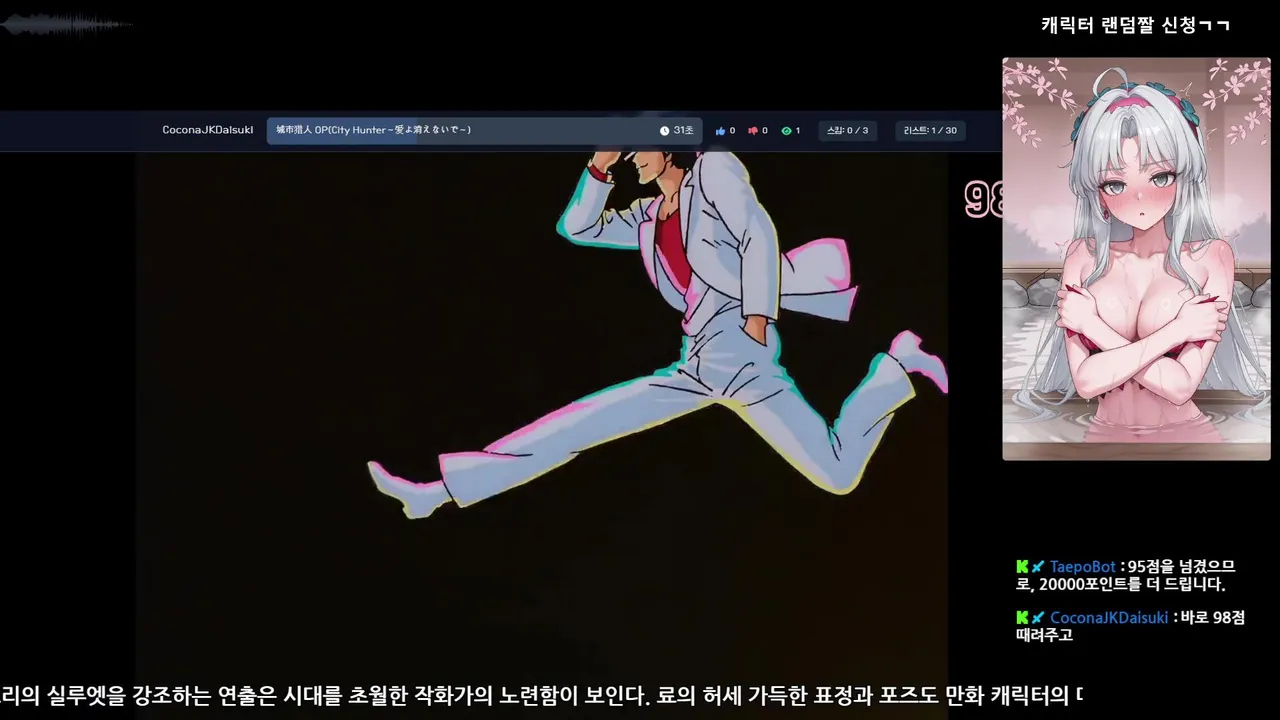Click the TaepoBot name in chat
Screen dimensions: 1280x720
point(1082,567)
